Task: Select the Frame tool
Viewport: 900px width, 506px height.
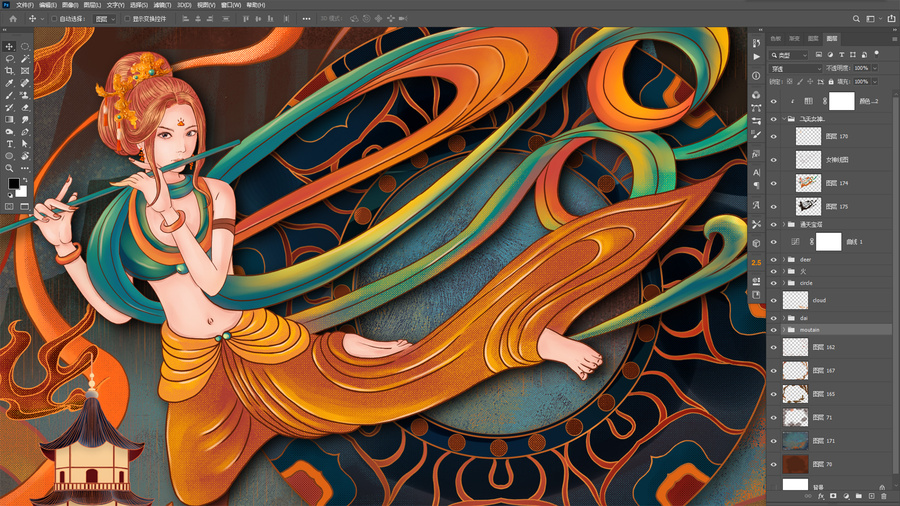Action: click(x=25, y=71)
